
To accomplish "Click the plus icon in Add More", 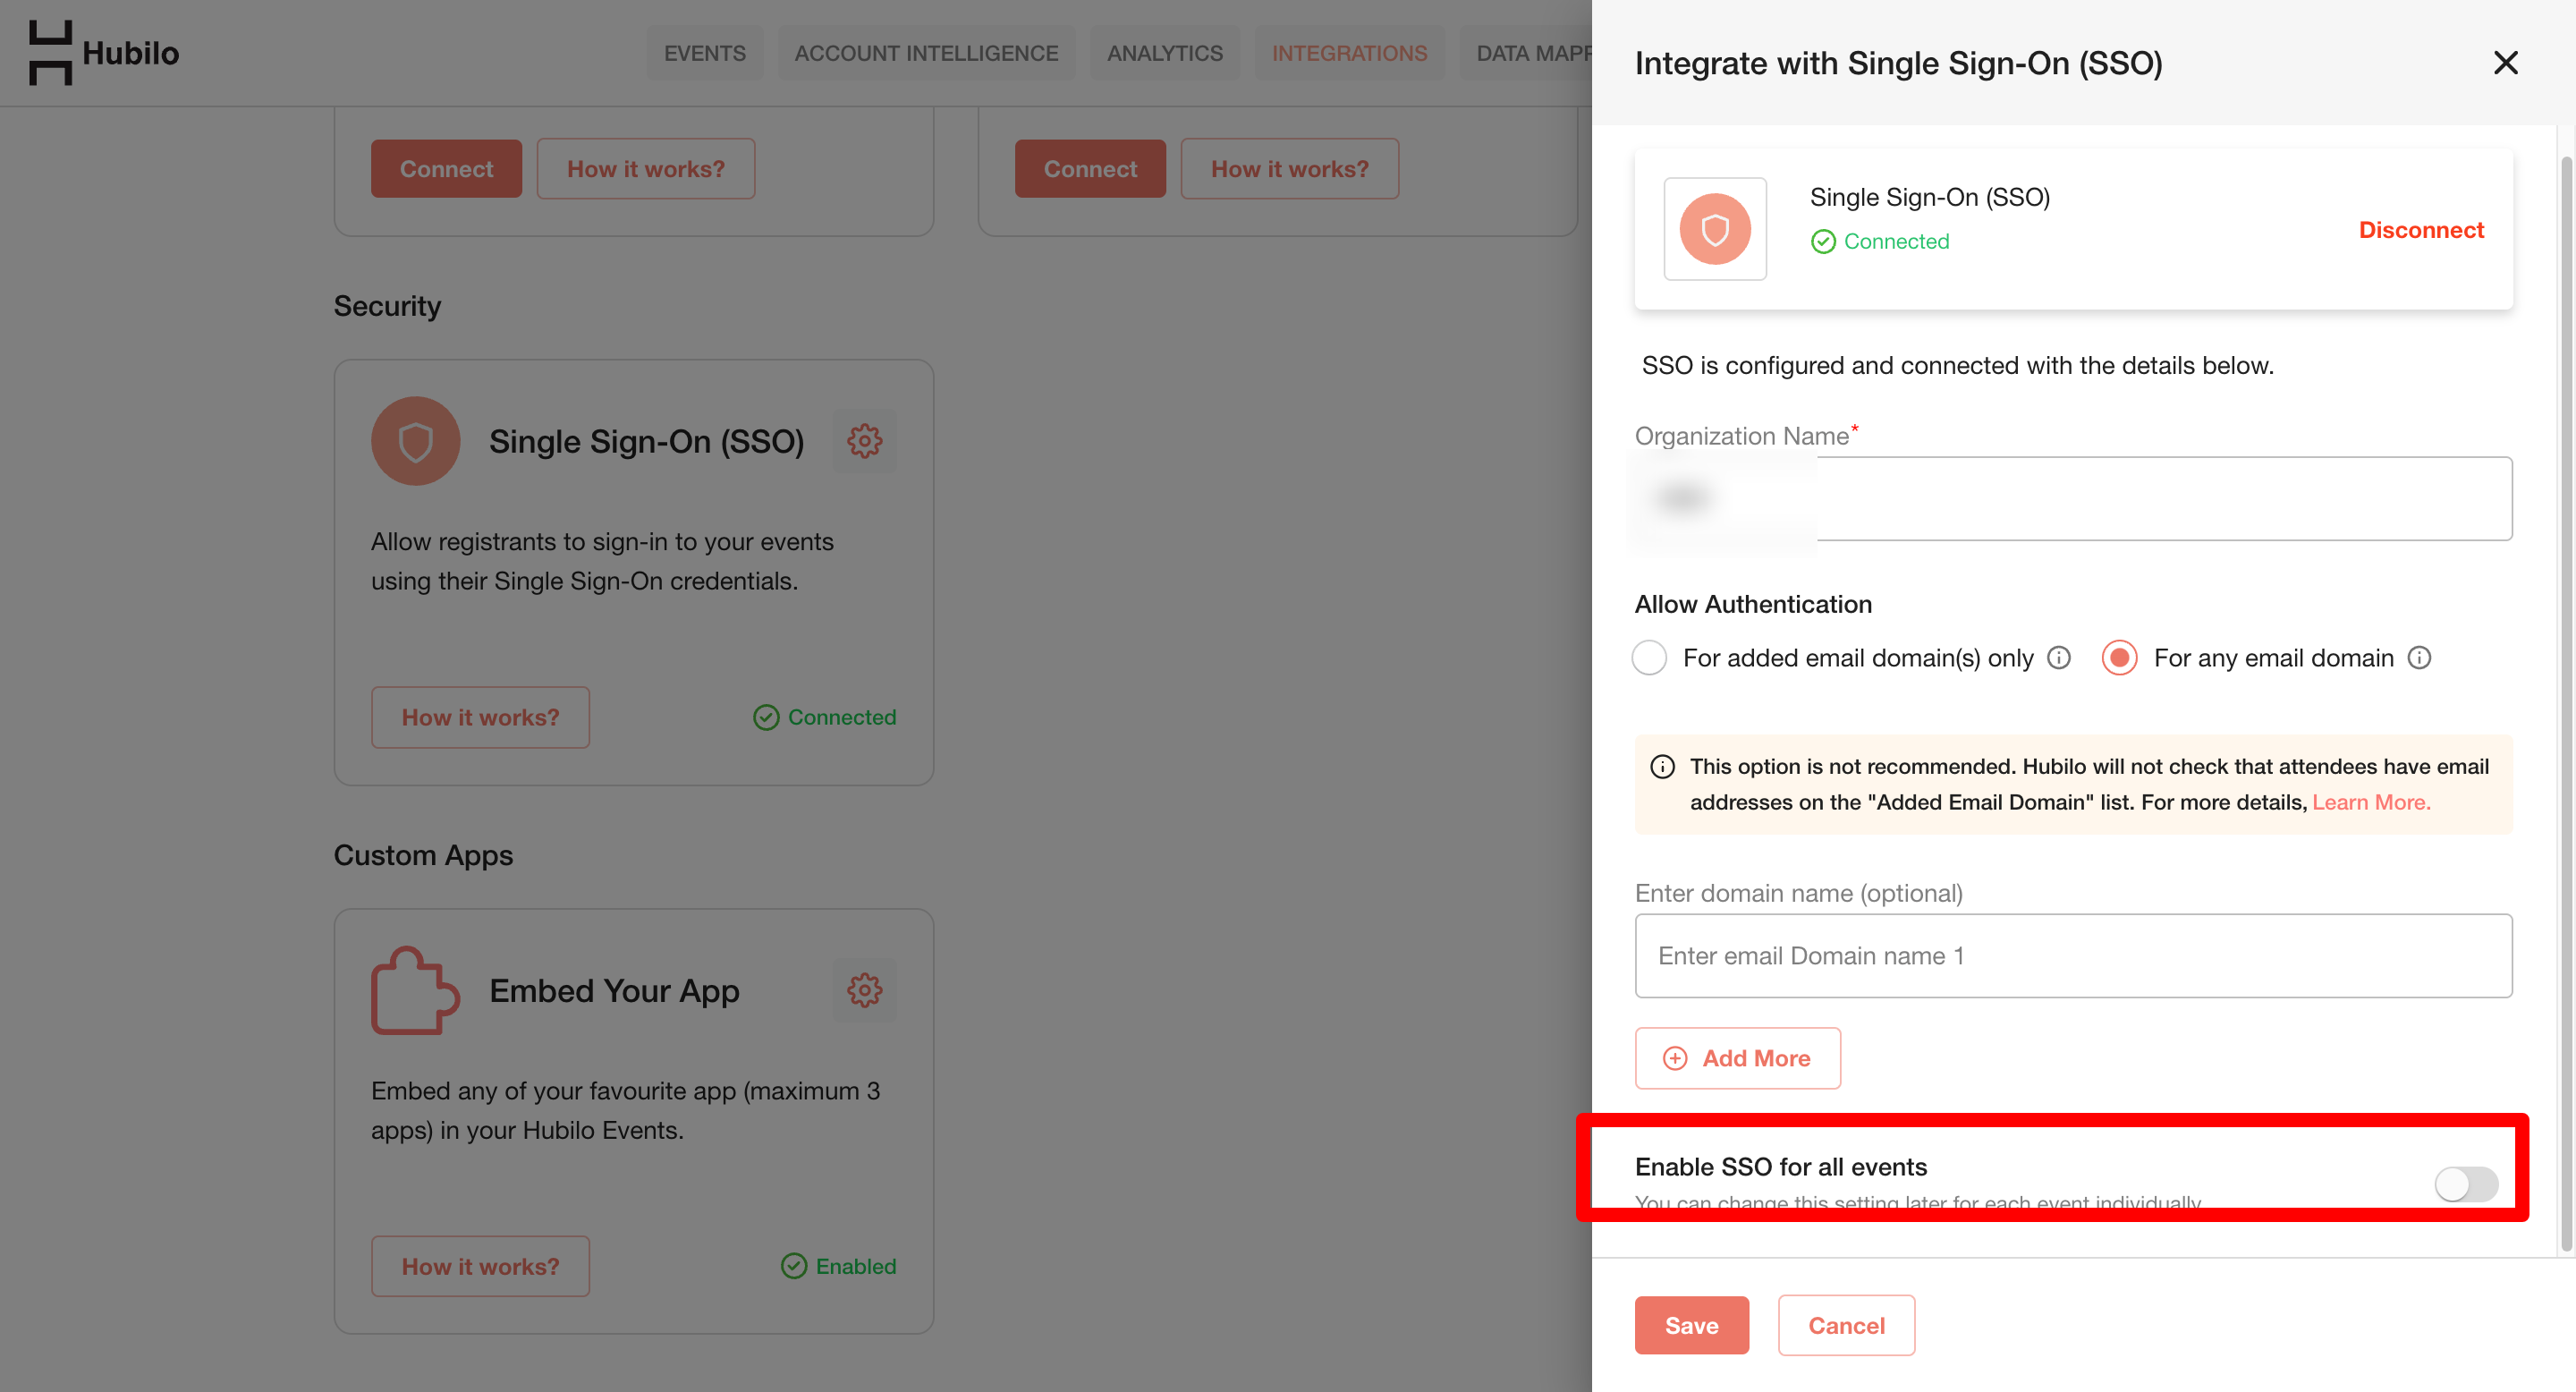I will 1675,1058.
